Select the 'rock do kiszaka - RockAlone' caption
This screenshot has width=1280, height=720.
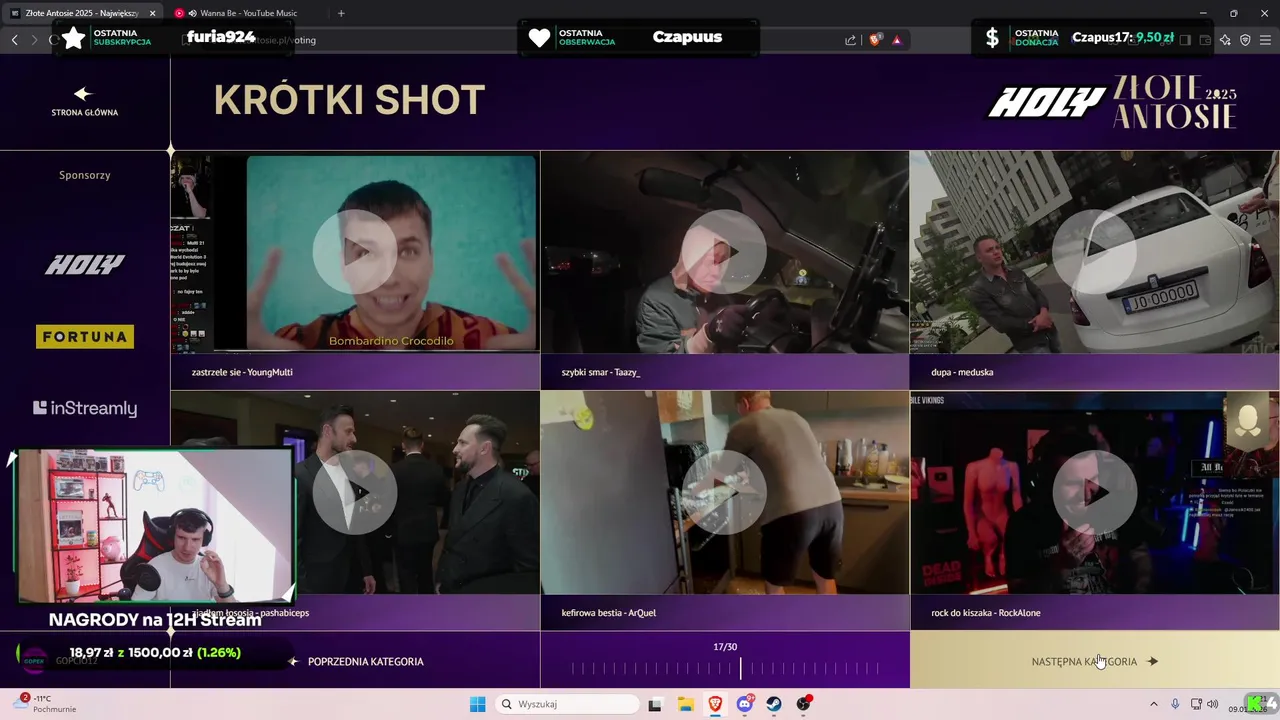point(985,612)
